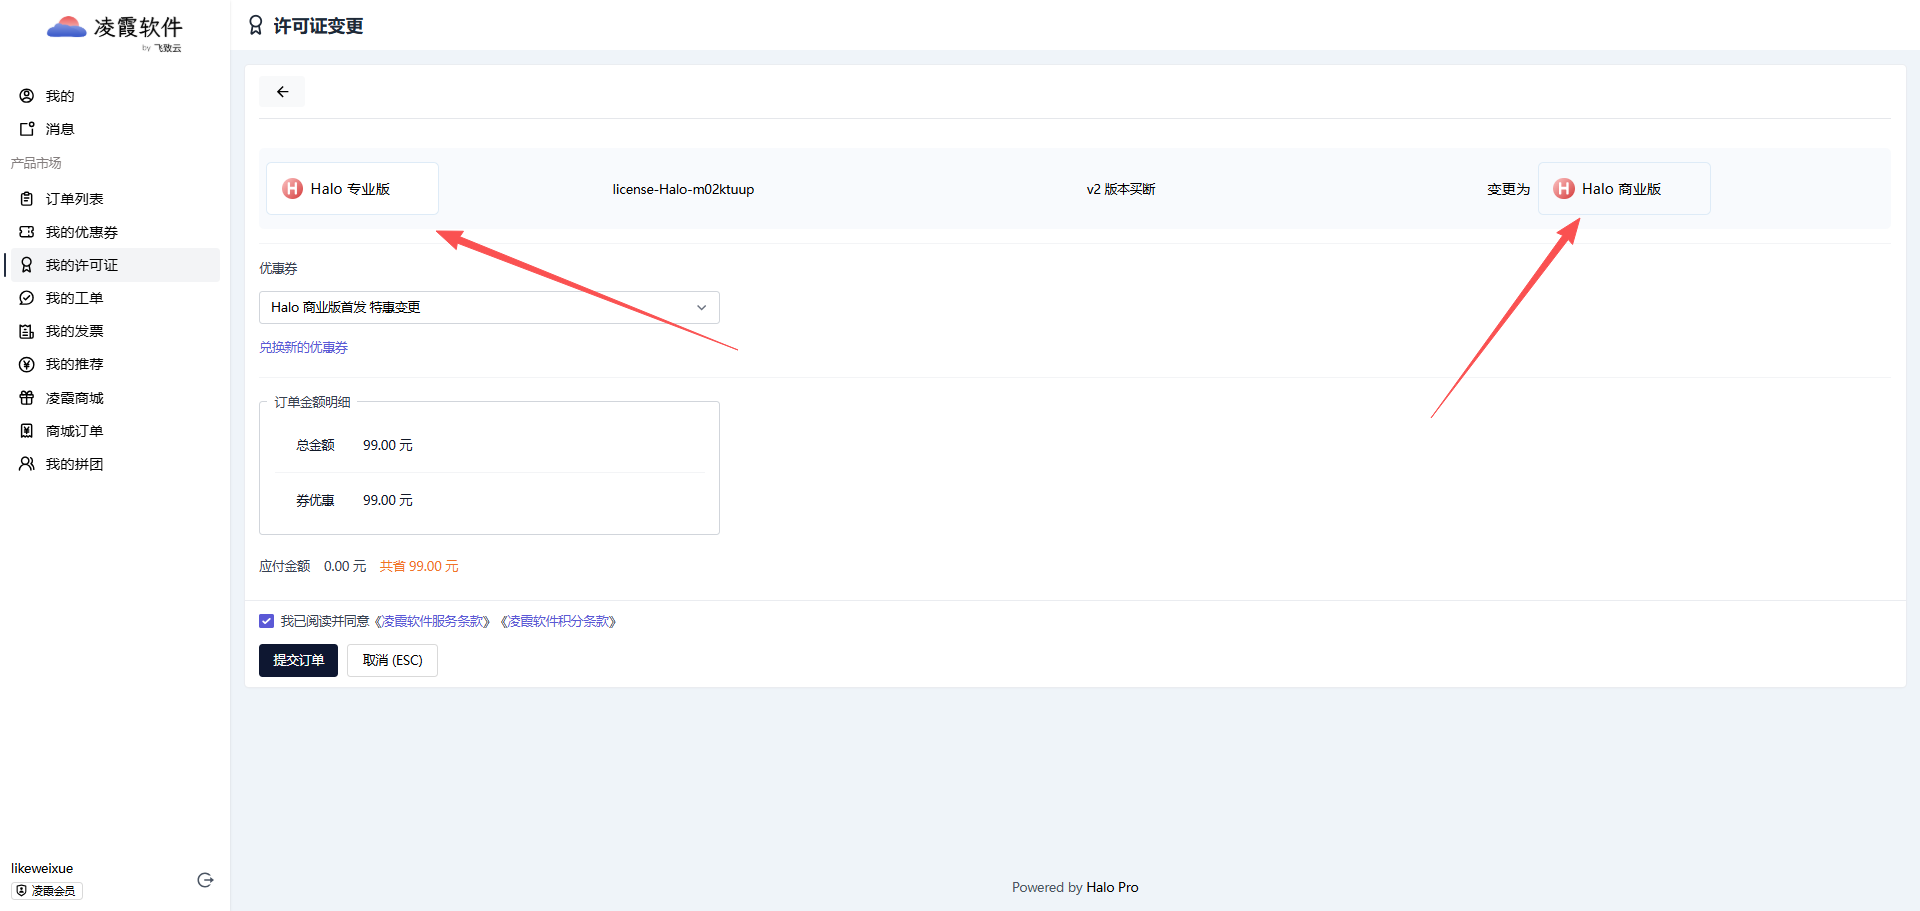
Task: Click the 我的优惠券 coupon icon
Action: point(27,232)
